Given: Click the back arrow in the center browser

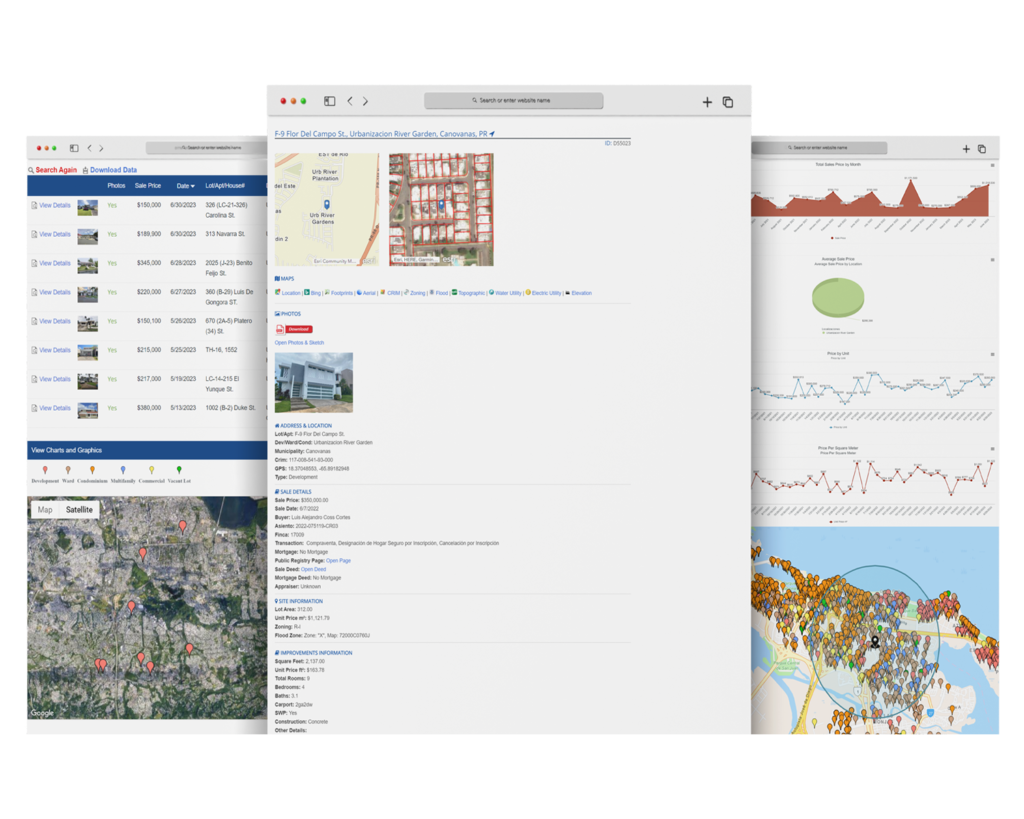Looking at the screenshot, I should (x=349, y=101).
